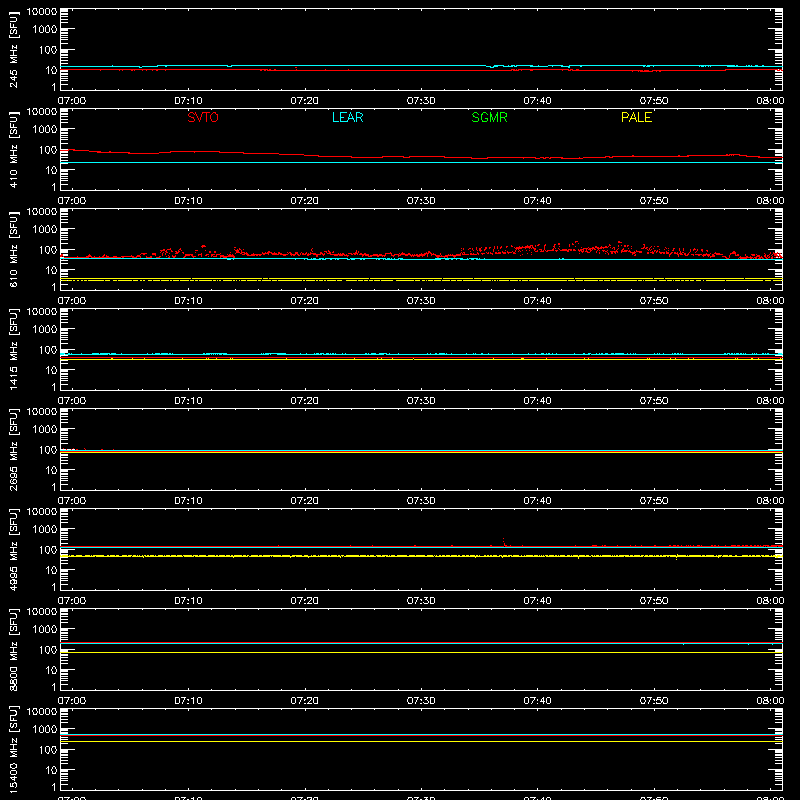800x800 pixels.
Task: Click the 07:30 label under the 1415 MHz plot
Action: (421, 401)
